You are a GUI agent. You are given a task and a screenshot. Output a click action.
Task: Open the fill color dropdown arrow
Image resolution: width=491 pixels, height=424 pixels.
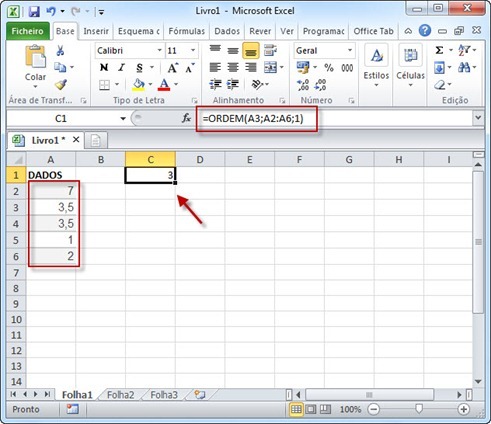tap(150, 84)
